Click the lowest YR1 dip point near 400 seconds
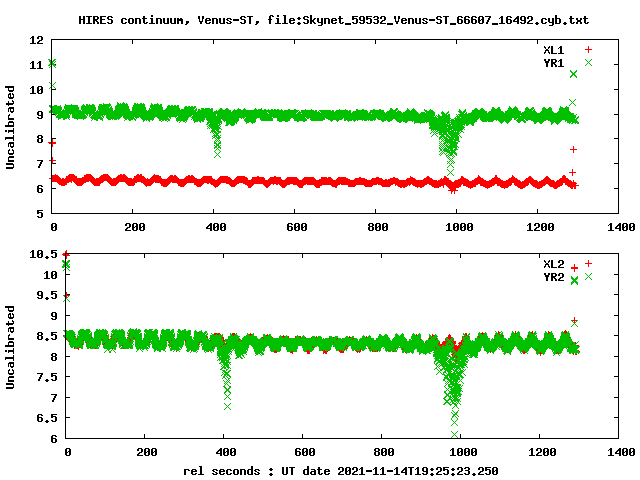640x480 pixels. [x=217, y=154]
